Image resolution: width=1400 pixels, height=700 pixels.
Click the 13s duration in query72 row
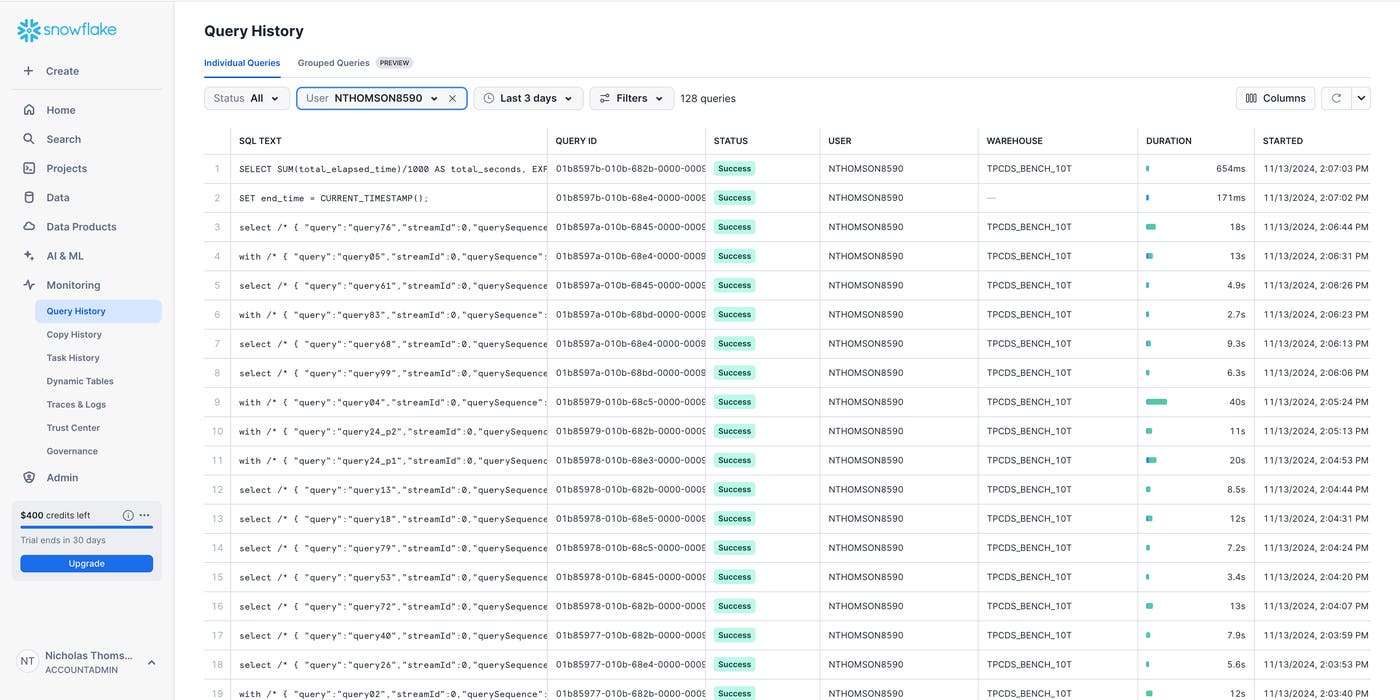coord(1237,606)
